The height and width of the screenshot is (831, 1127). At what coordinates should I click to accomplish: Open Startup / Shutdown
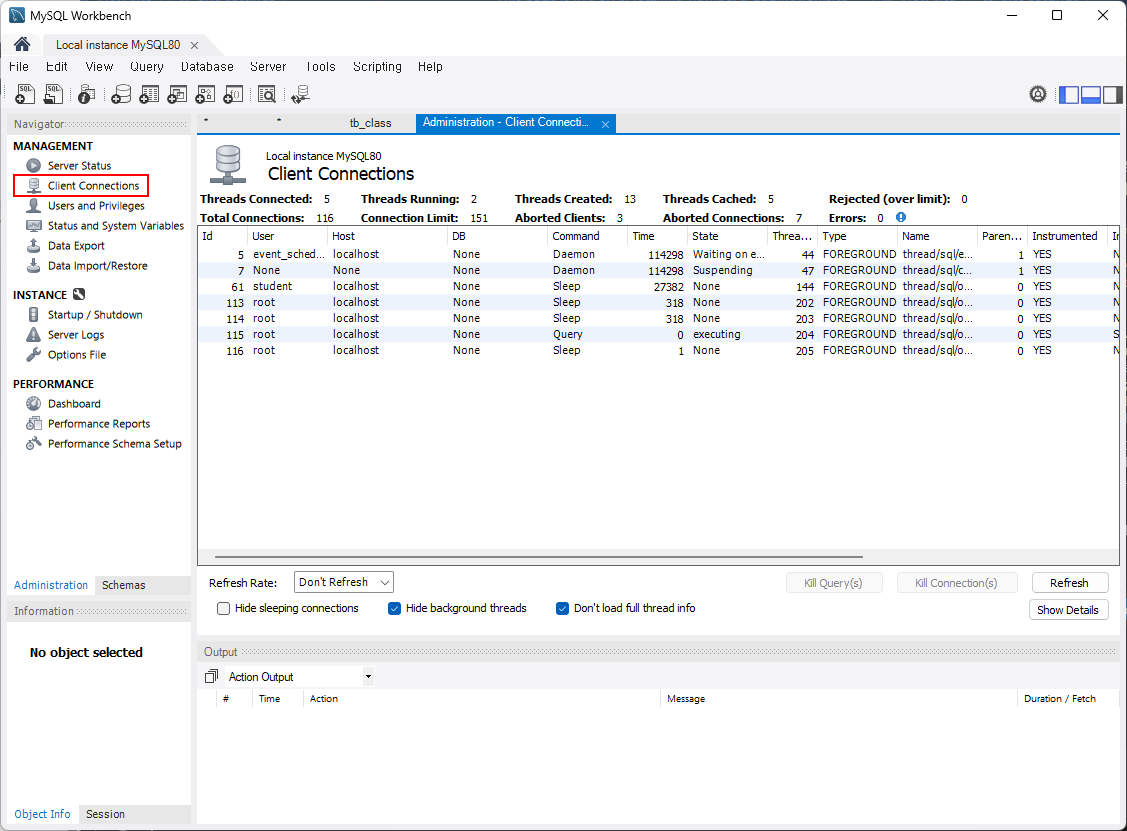coord(95,315)
